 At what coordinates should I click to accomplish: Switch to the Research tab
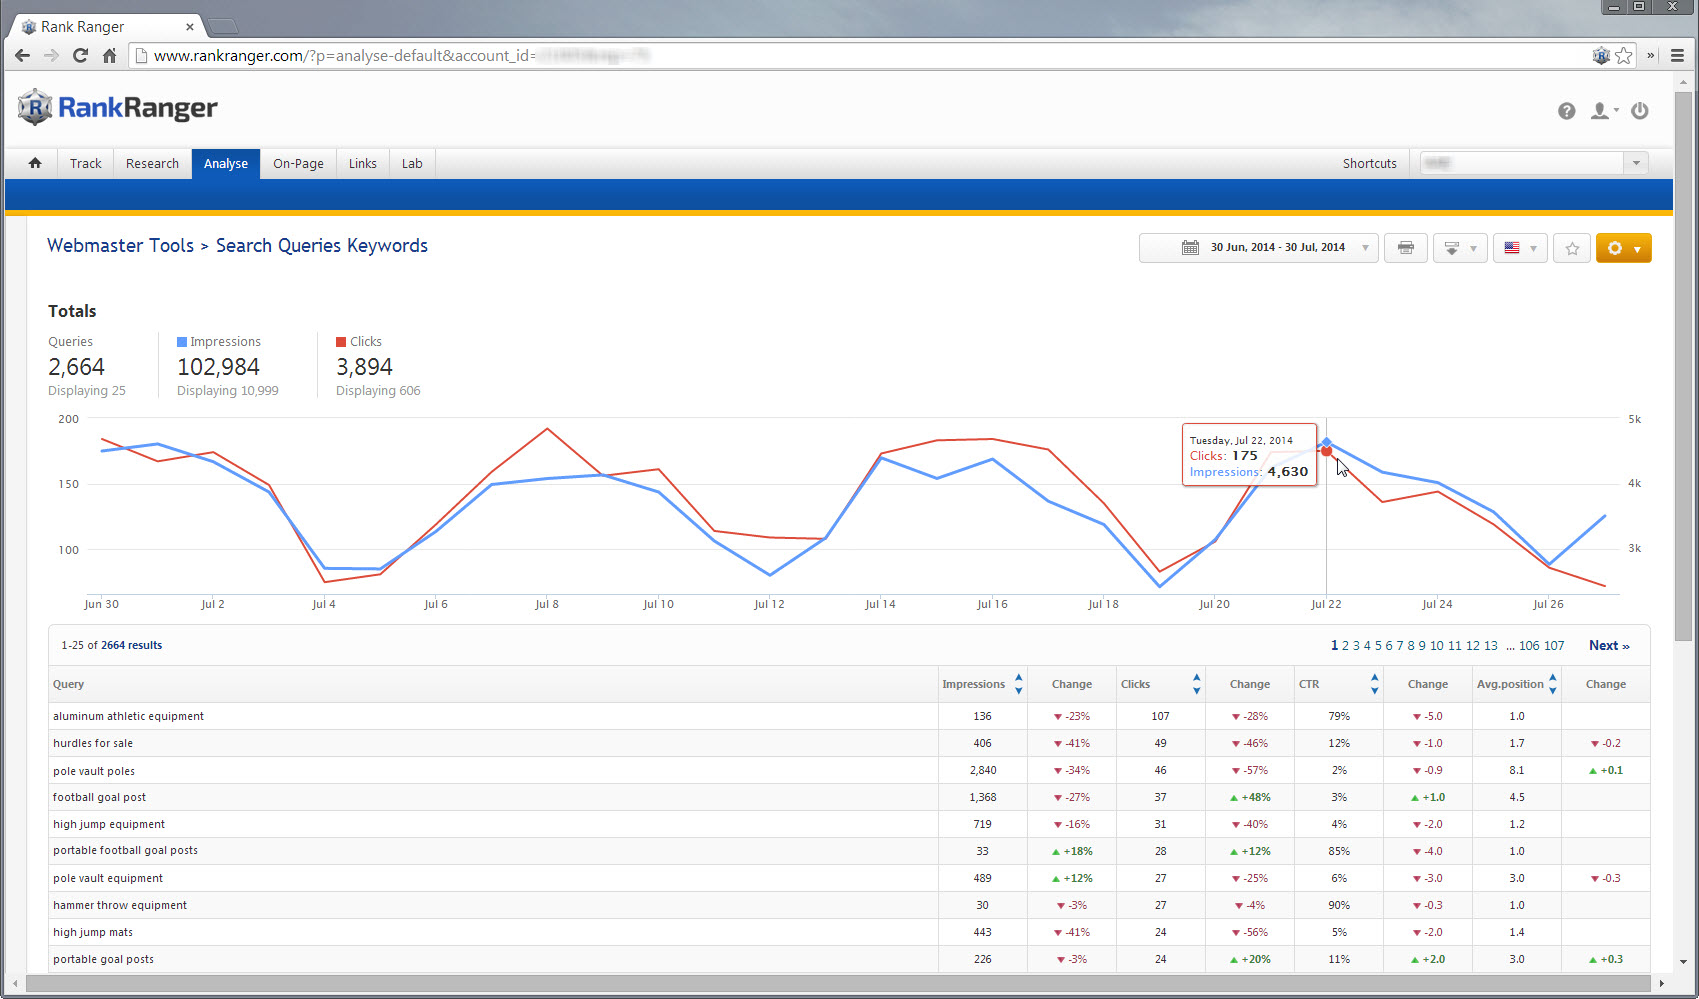coord(152,163)
